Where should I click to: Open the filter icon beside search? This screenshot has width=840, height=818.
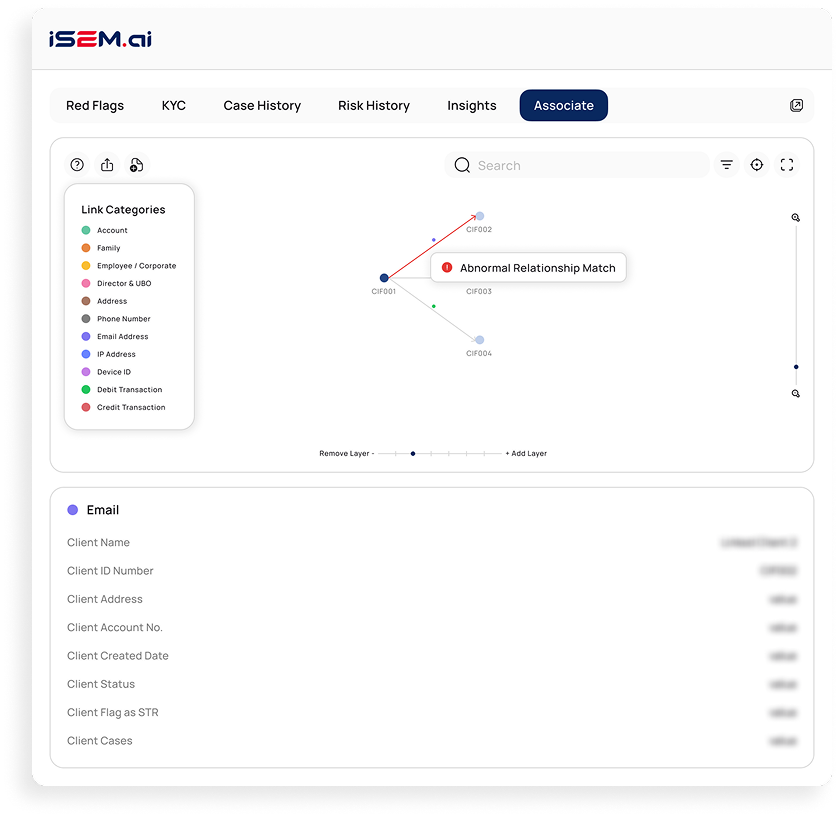pos(726,164)
